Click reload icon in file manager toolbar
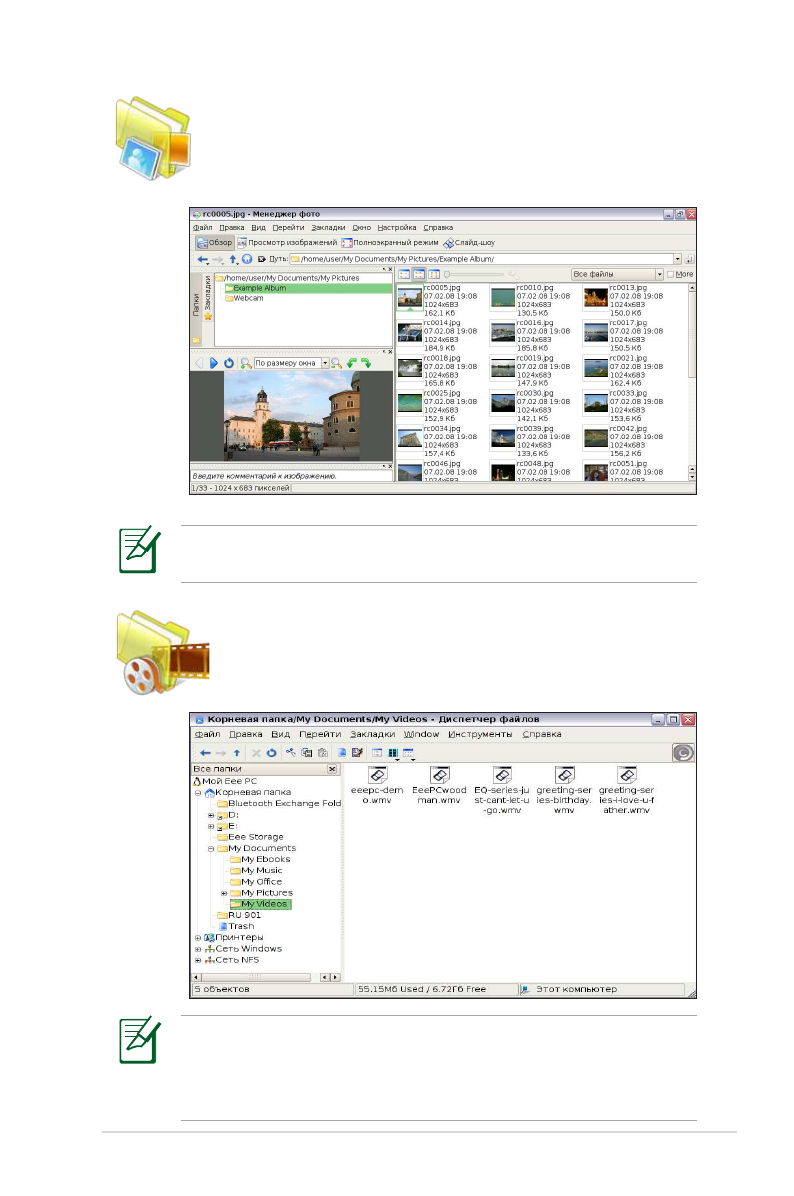Image resolution: width=794 pixels, height=1196 pixels. click(x=271, y=752)
